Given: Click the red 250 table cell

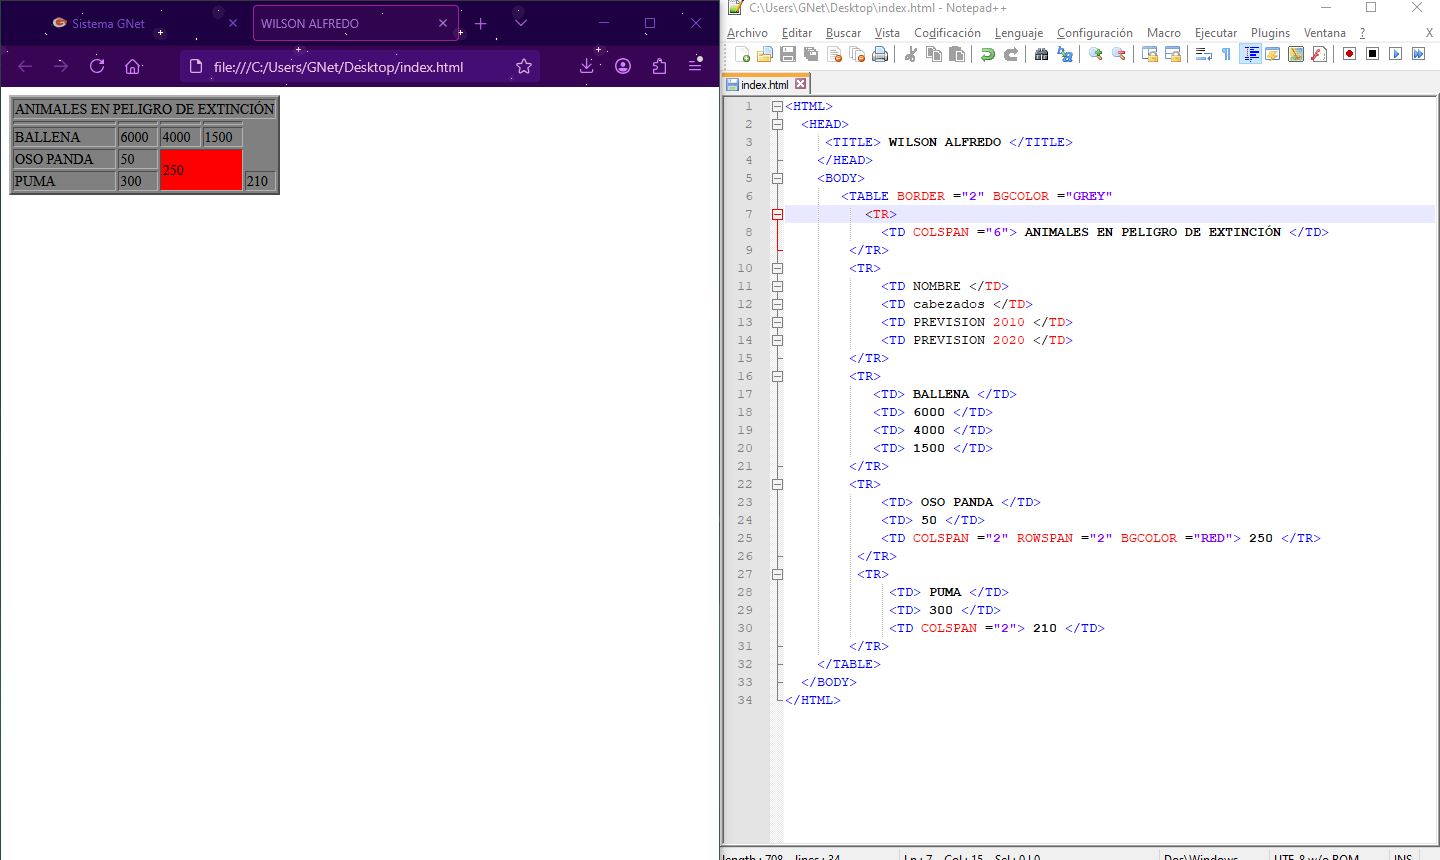Looking at the screenshot, I should [201, 170].
